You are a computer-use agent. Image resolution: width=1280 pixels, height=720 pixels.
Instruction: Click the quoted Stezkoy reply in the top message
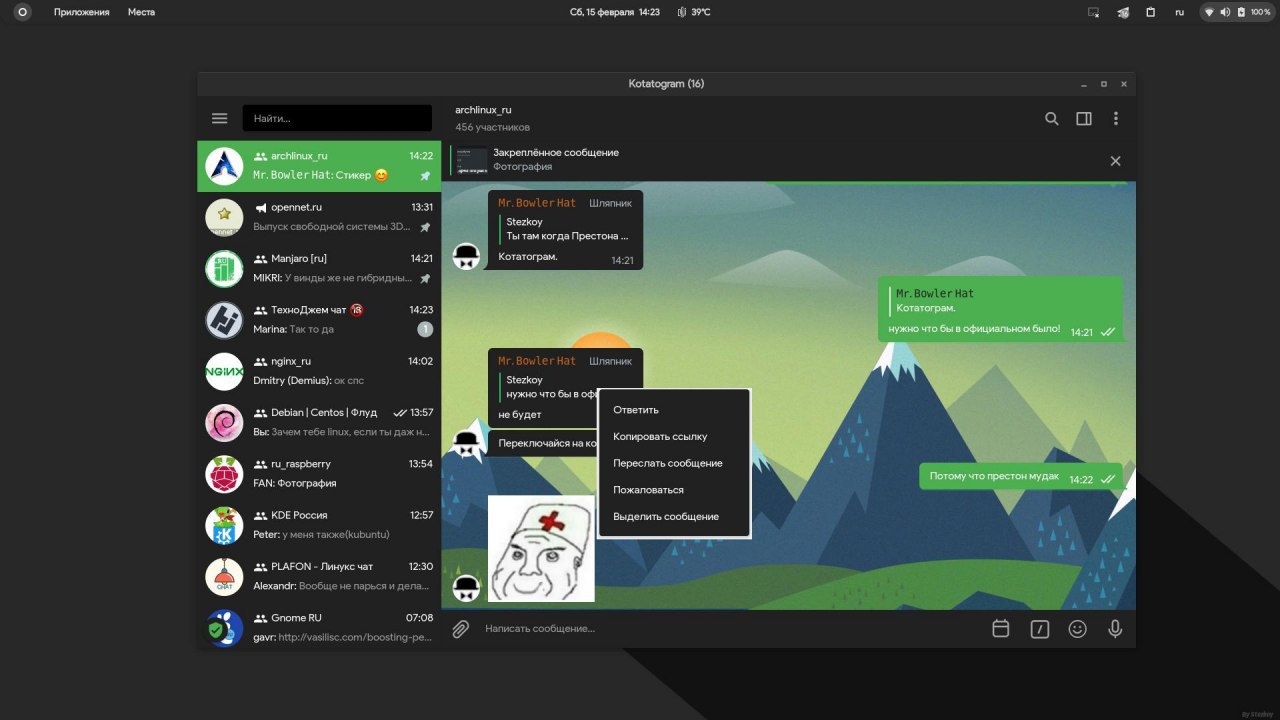pyautogui.click(x=567, y=229)
